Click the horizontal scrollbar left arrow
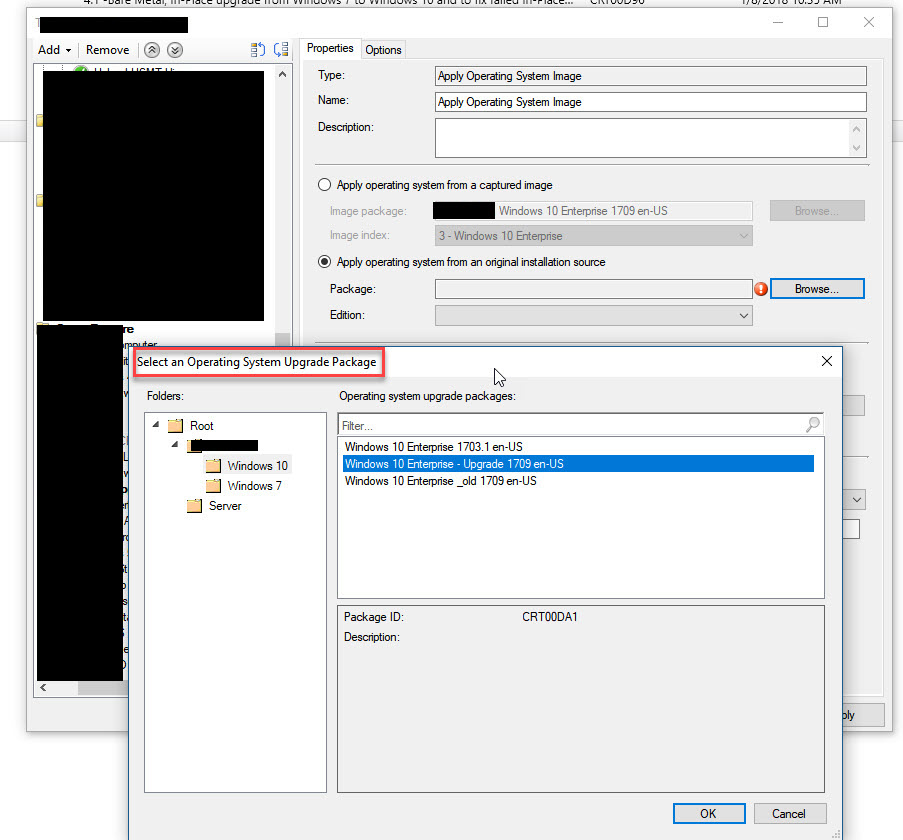 (43, 687)
